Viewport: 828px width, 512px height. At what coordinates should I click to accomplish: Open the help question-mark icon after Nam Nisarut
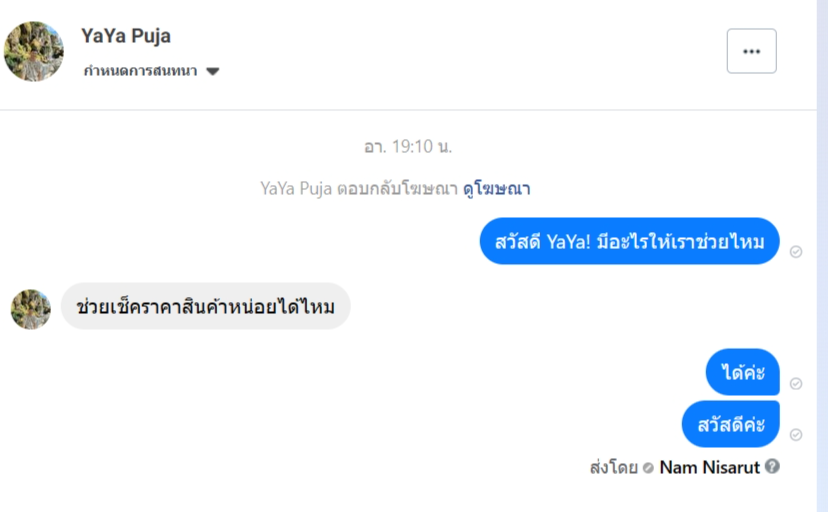coord(772,466)
